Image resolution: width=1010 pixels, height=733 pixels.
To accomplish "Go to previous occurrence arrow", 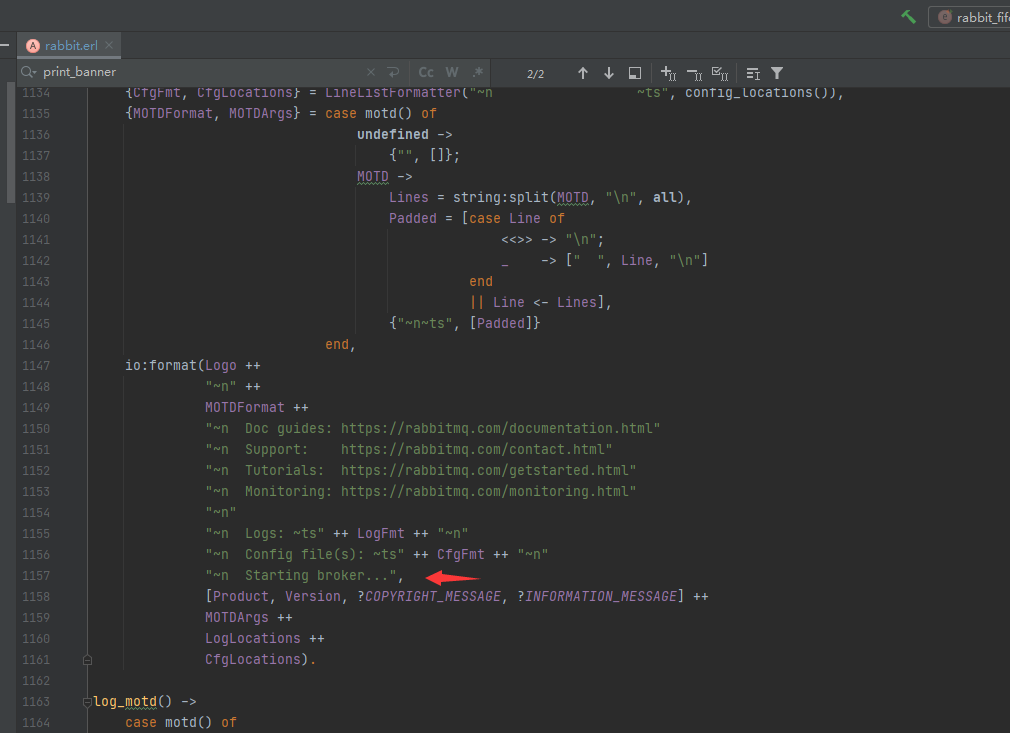I will point(582,73).
